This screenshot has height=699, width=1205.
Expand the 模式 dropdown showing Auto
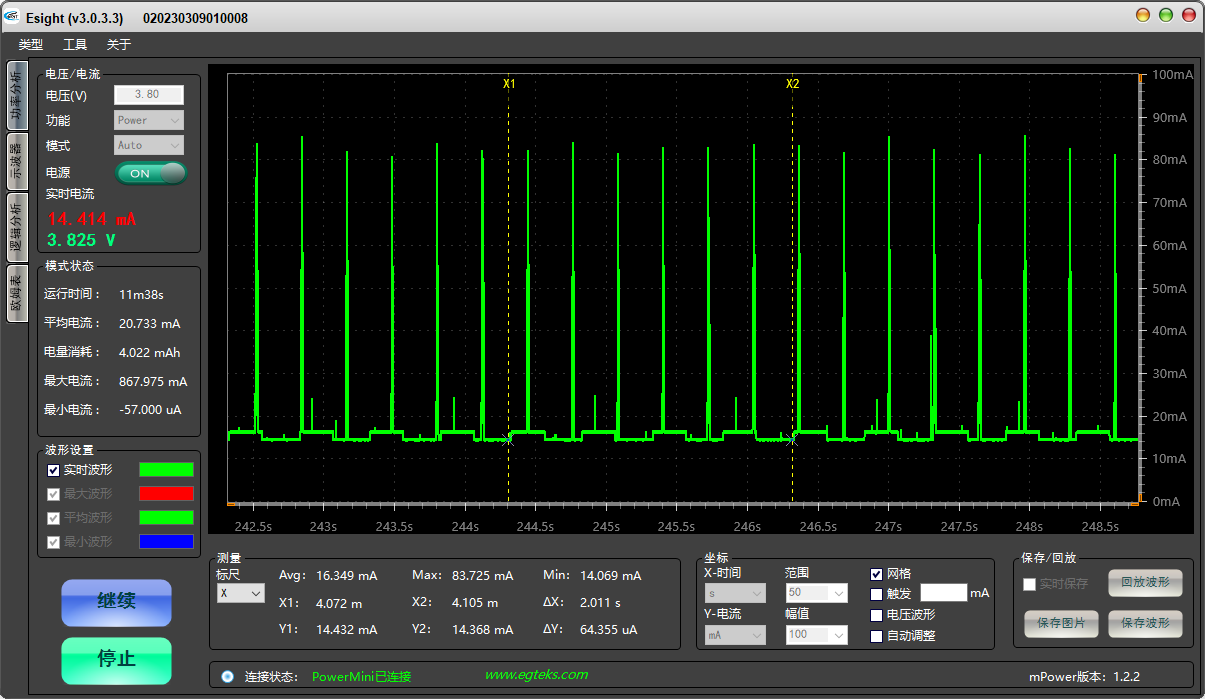(149, 145)
